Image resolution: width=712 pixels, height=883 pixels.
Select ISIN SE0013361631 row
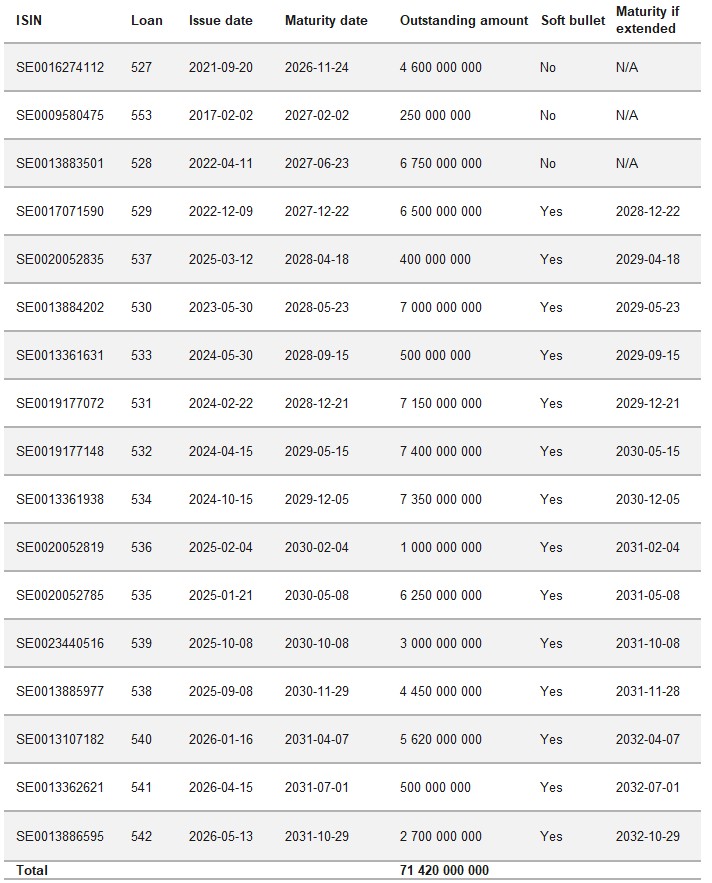[x=352, y=355]
